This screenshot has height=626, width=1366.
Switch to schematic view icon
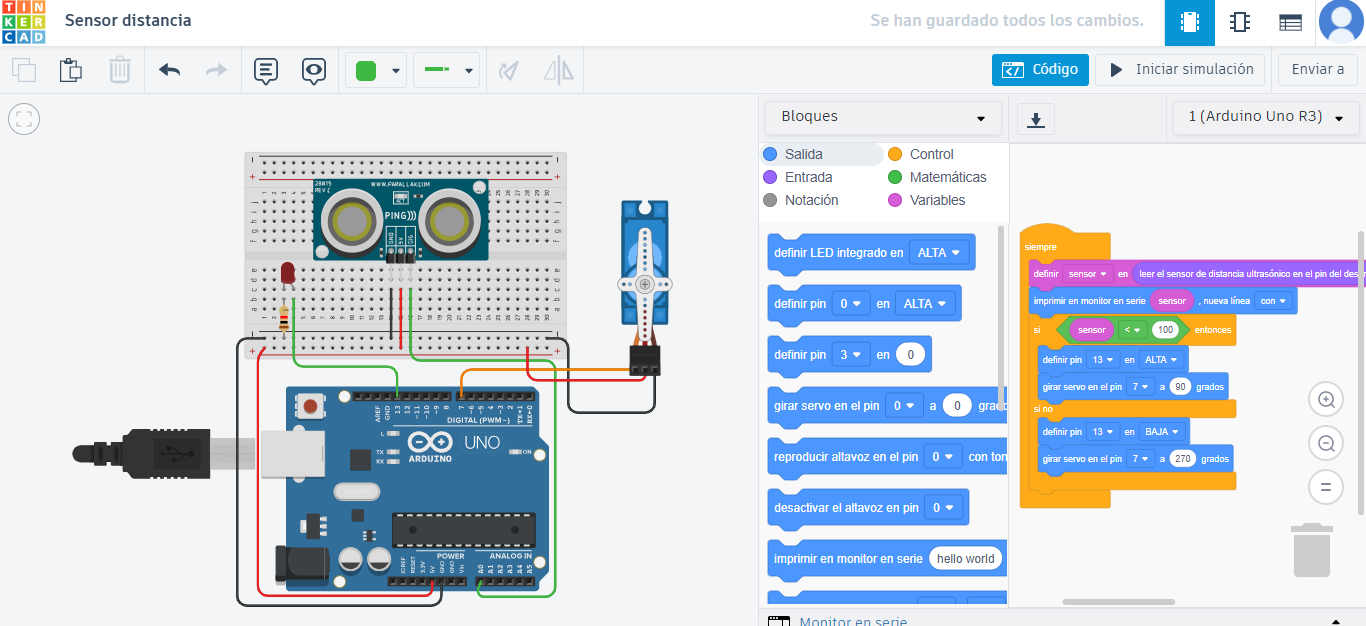point(1240,22)
